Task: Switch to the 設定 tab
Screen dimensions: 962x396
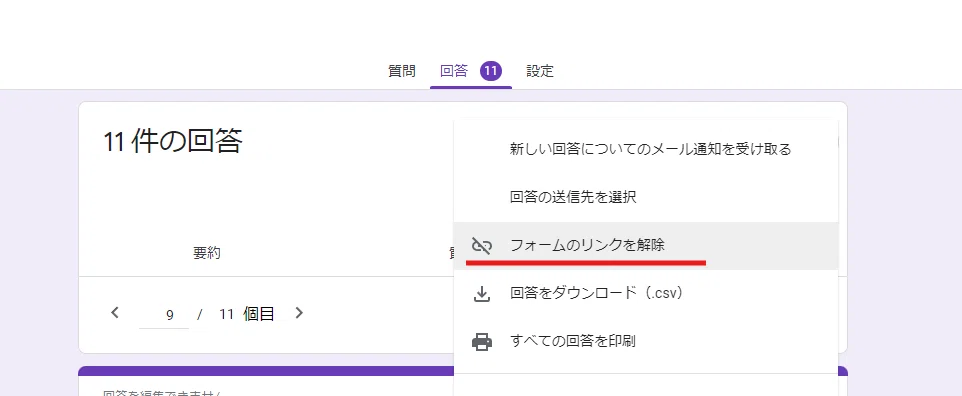Action: [540, 71]
